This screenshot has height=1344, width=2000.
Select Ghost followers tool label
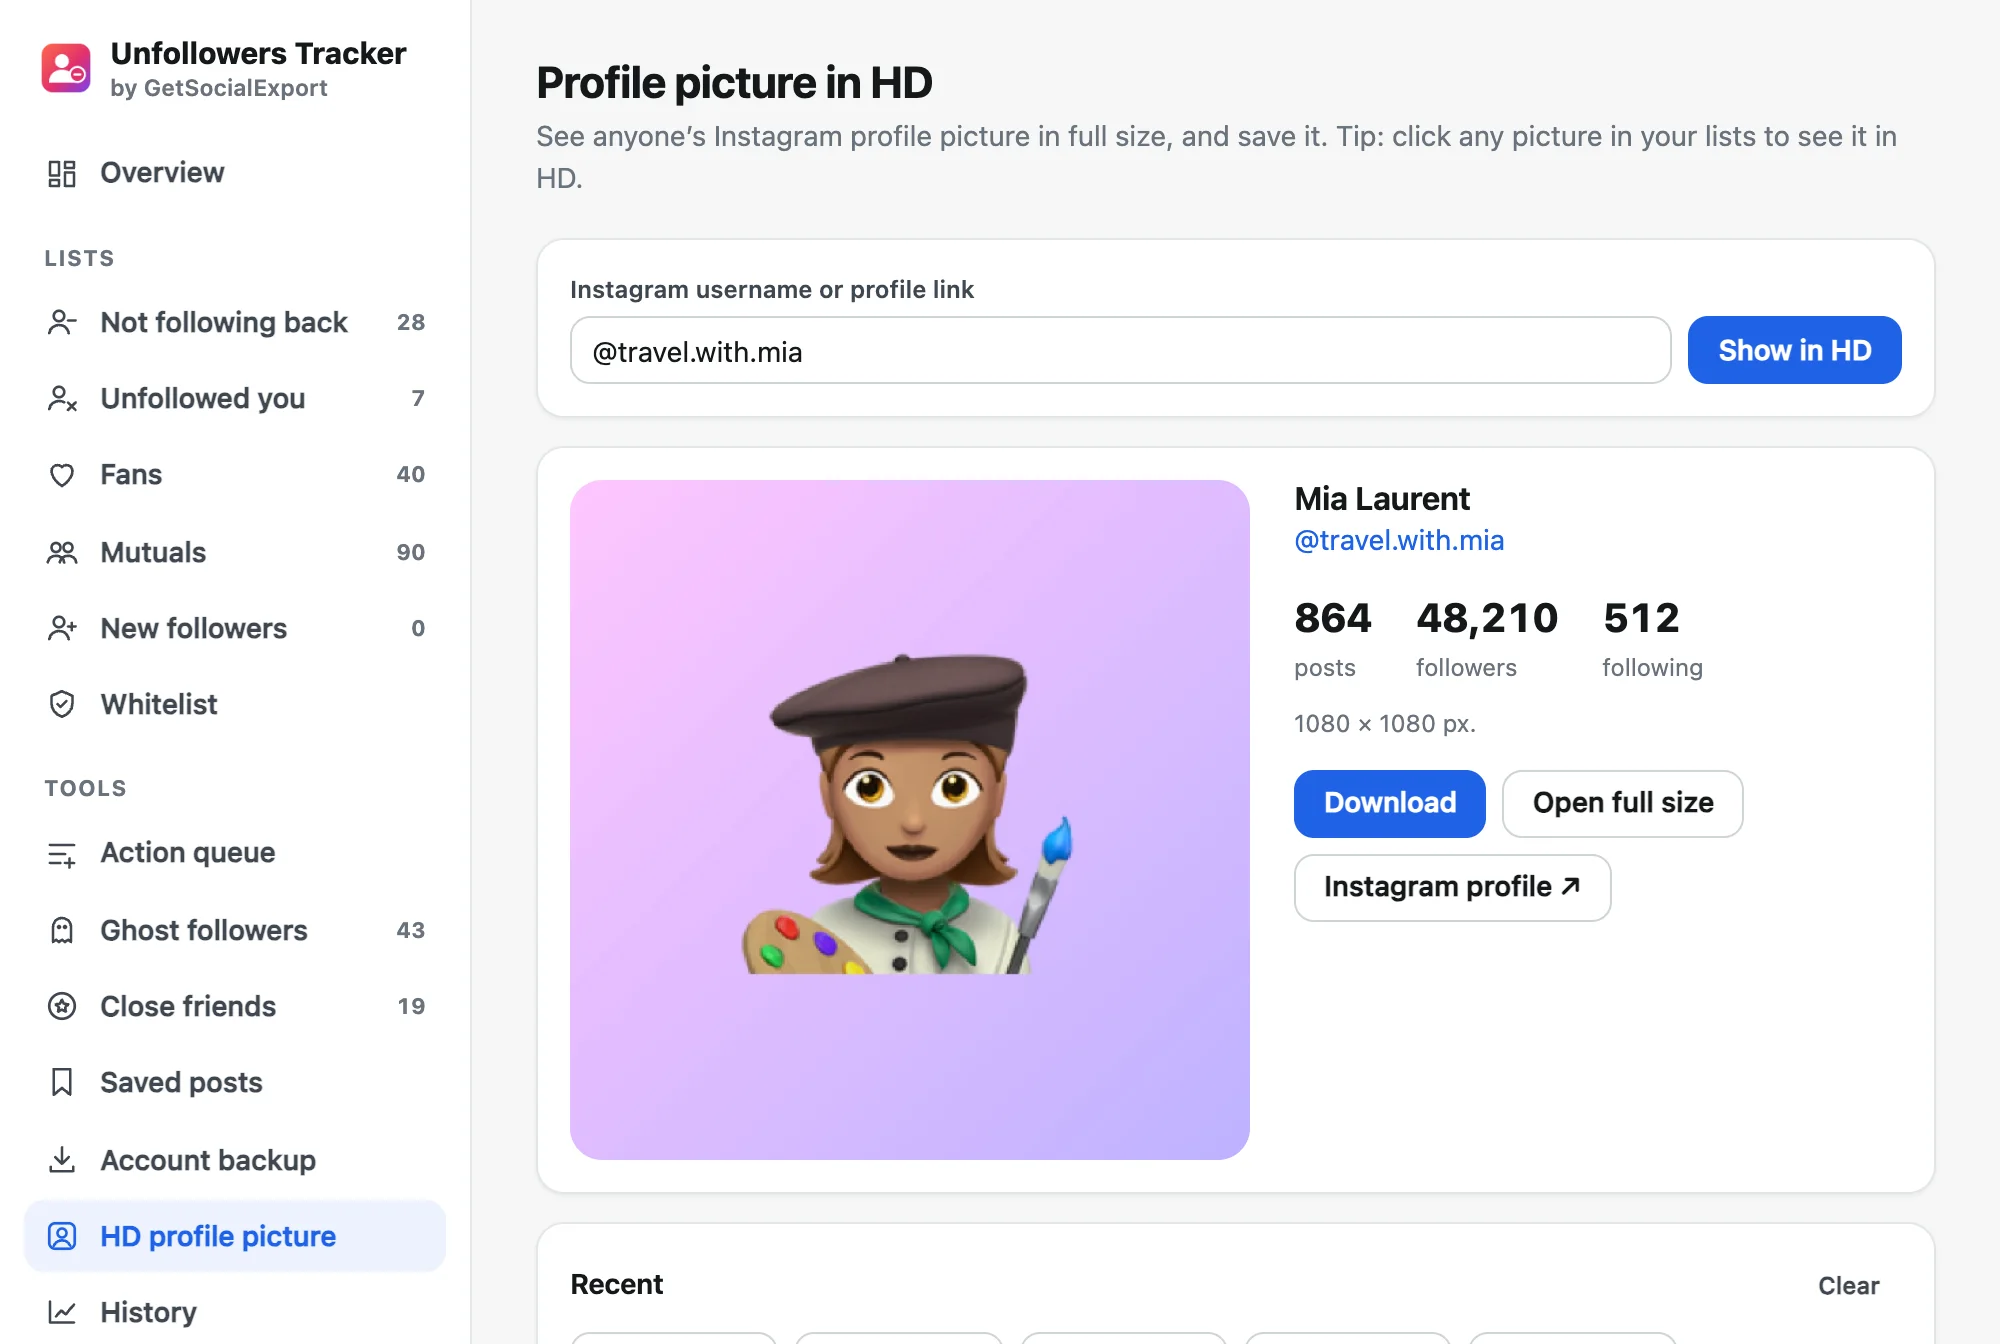click(204, 930)
